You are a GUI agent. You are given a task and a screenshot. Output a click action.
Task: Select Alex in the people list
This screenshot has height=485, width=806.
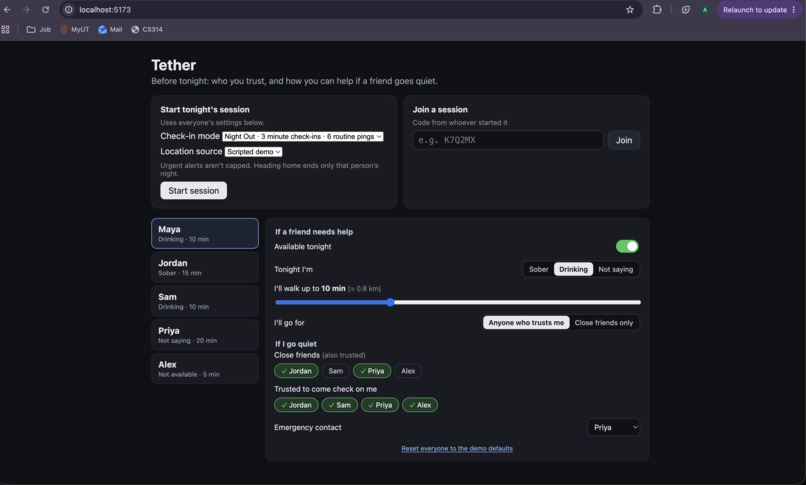pyautogui.click(x=205, y=369)
